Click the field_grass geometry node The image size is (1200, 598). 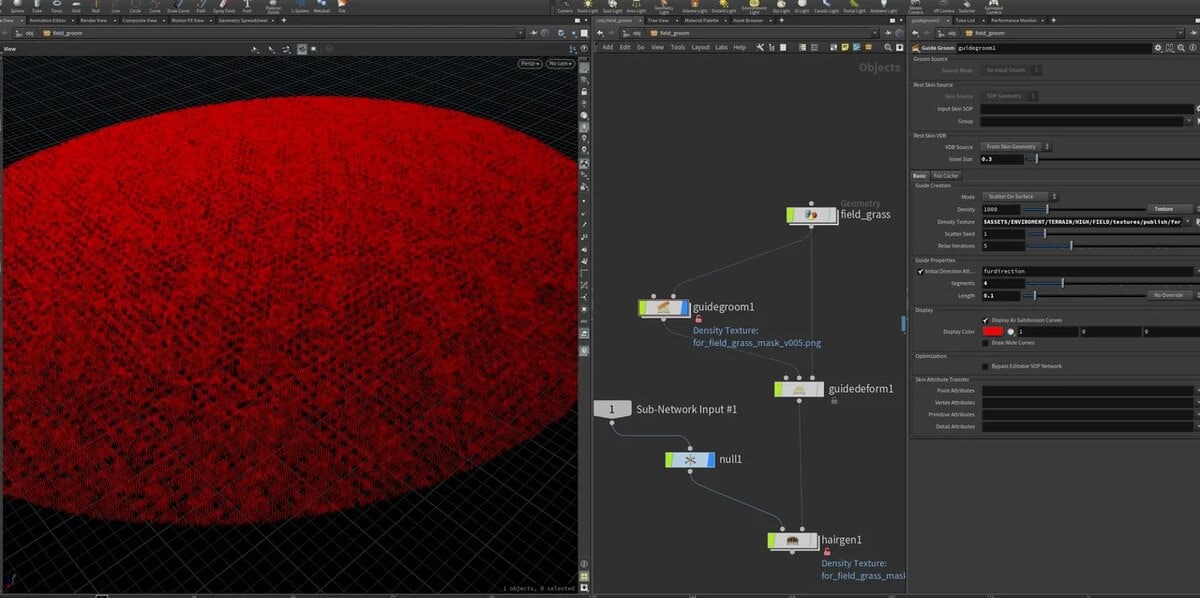[x=812, y=214]
